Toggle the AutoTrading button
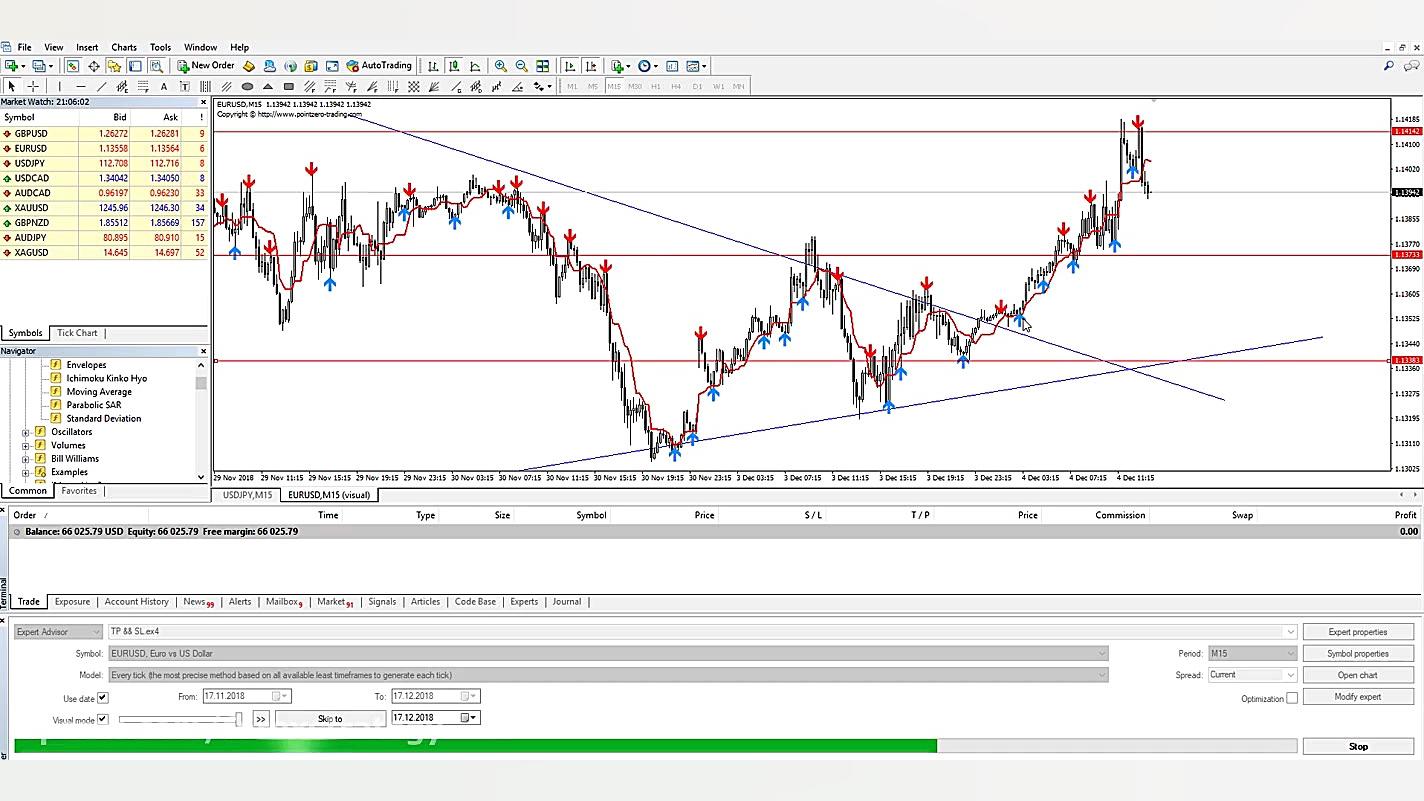 pyautogui.click(x=379, y=66)
